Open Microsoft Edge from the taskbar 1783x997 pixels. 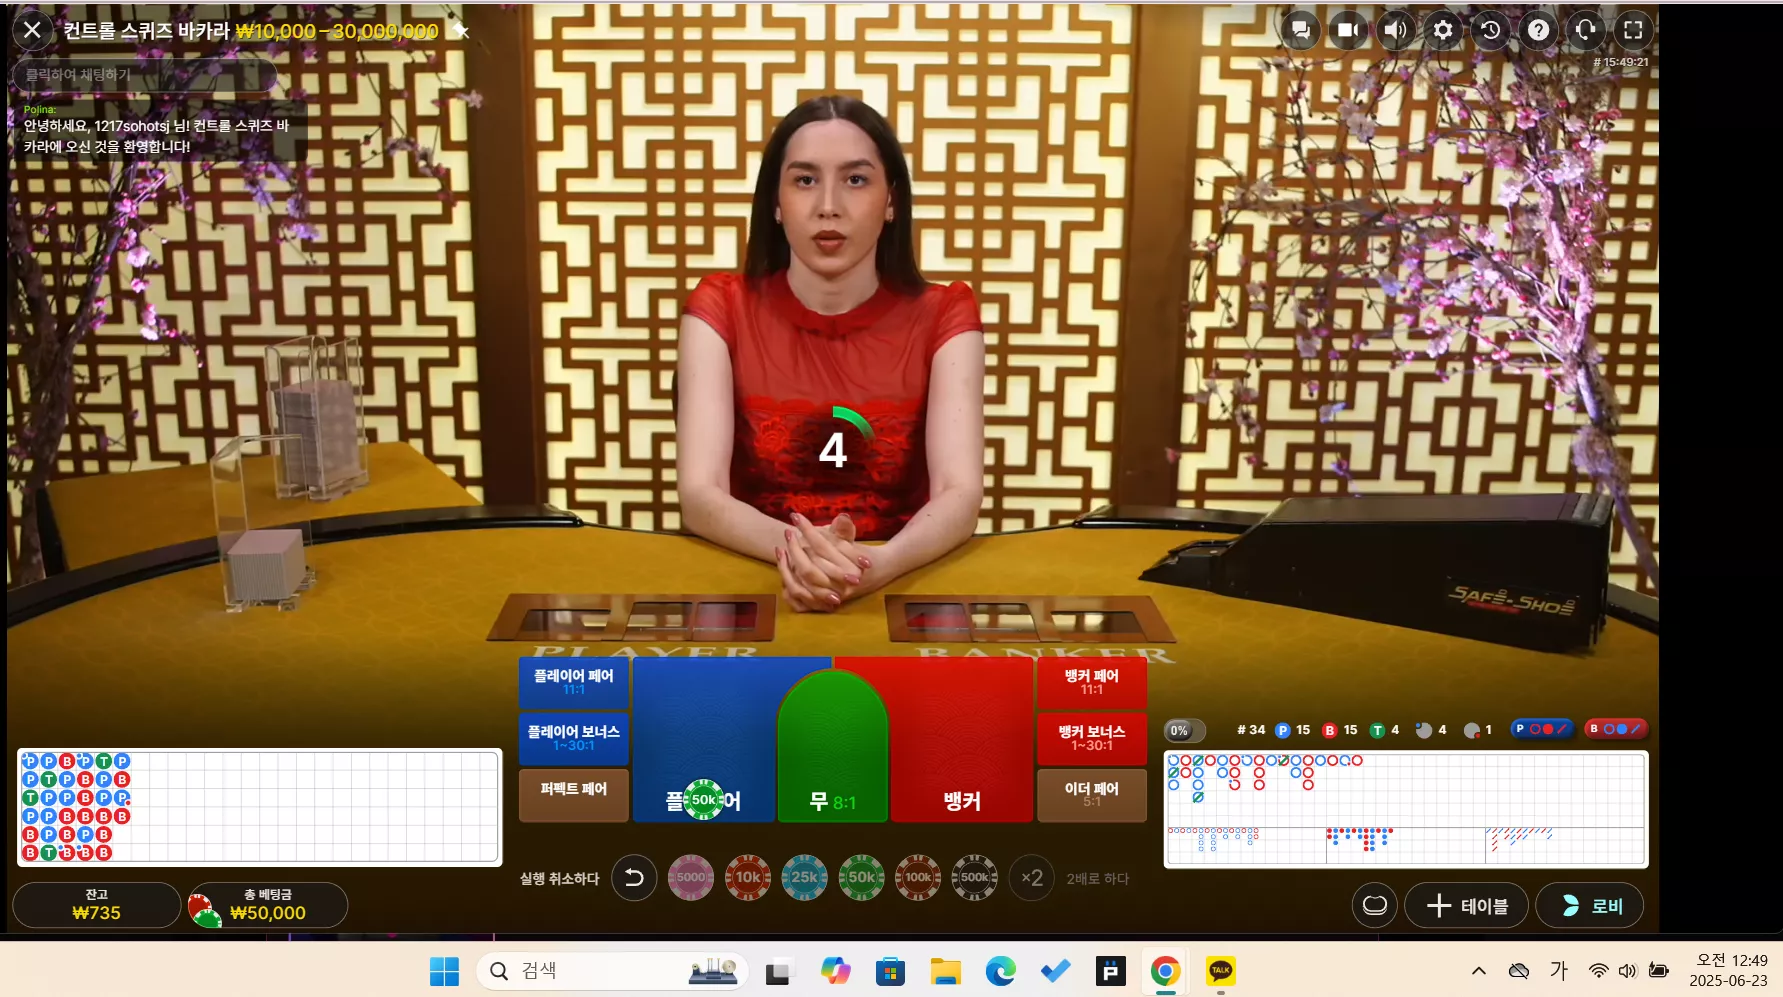(1000, 971)
